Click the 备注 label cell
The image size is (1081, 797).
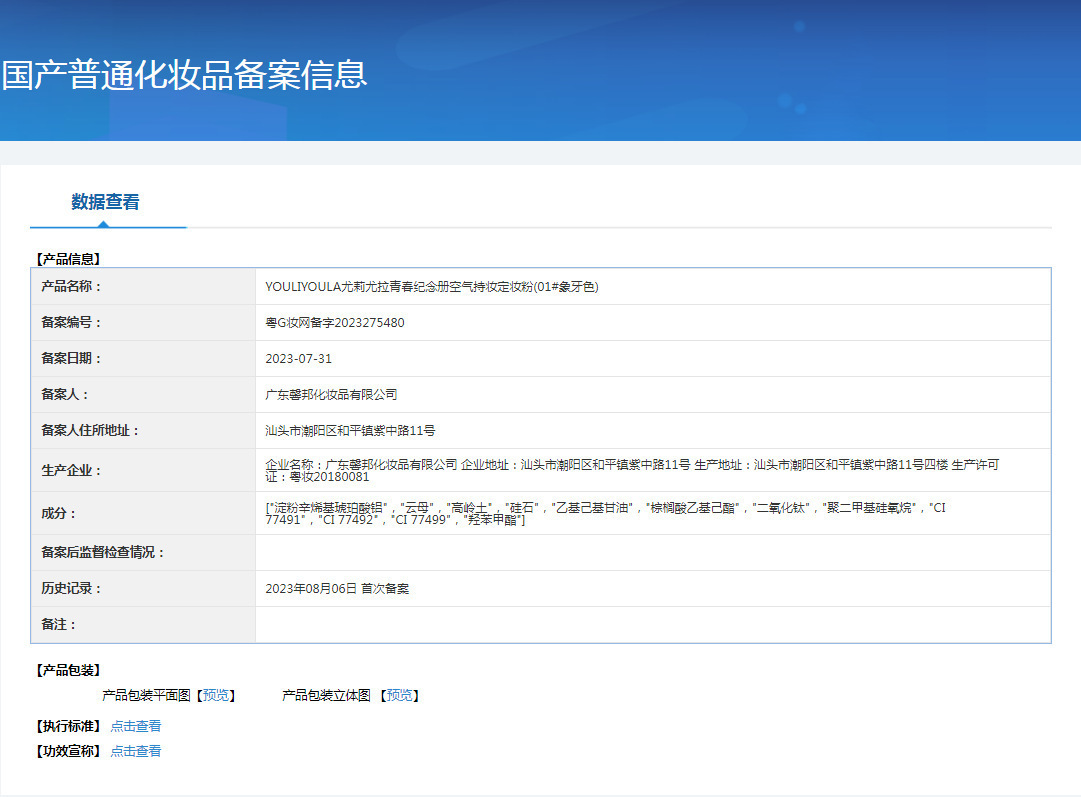click(x=143, y=625)
